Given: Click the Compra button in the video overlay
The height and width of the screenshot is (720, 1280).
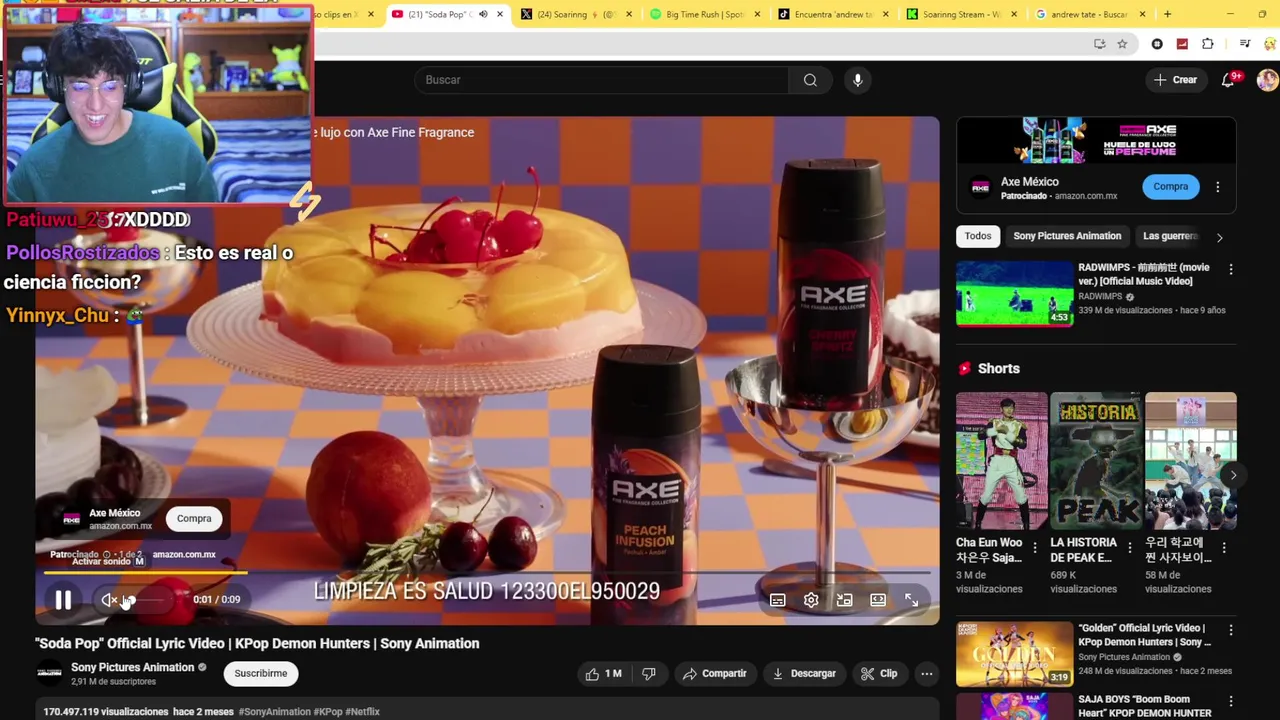Looking at the screenshot, I should pyautogui.click(x=194, y=518).
